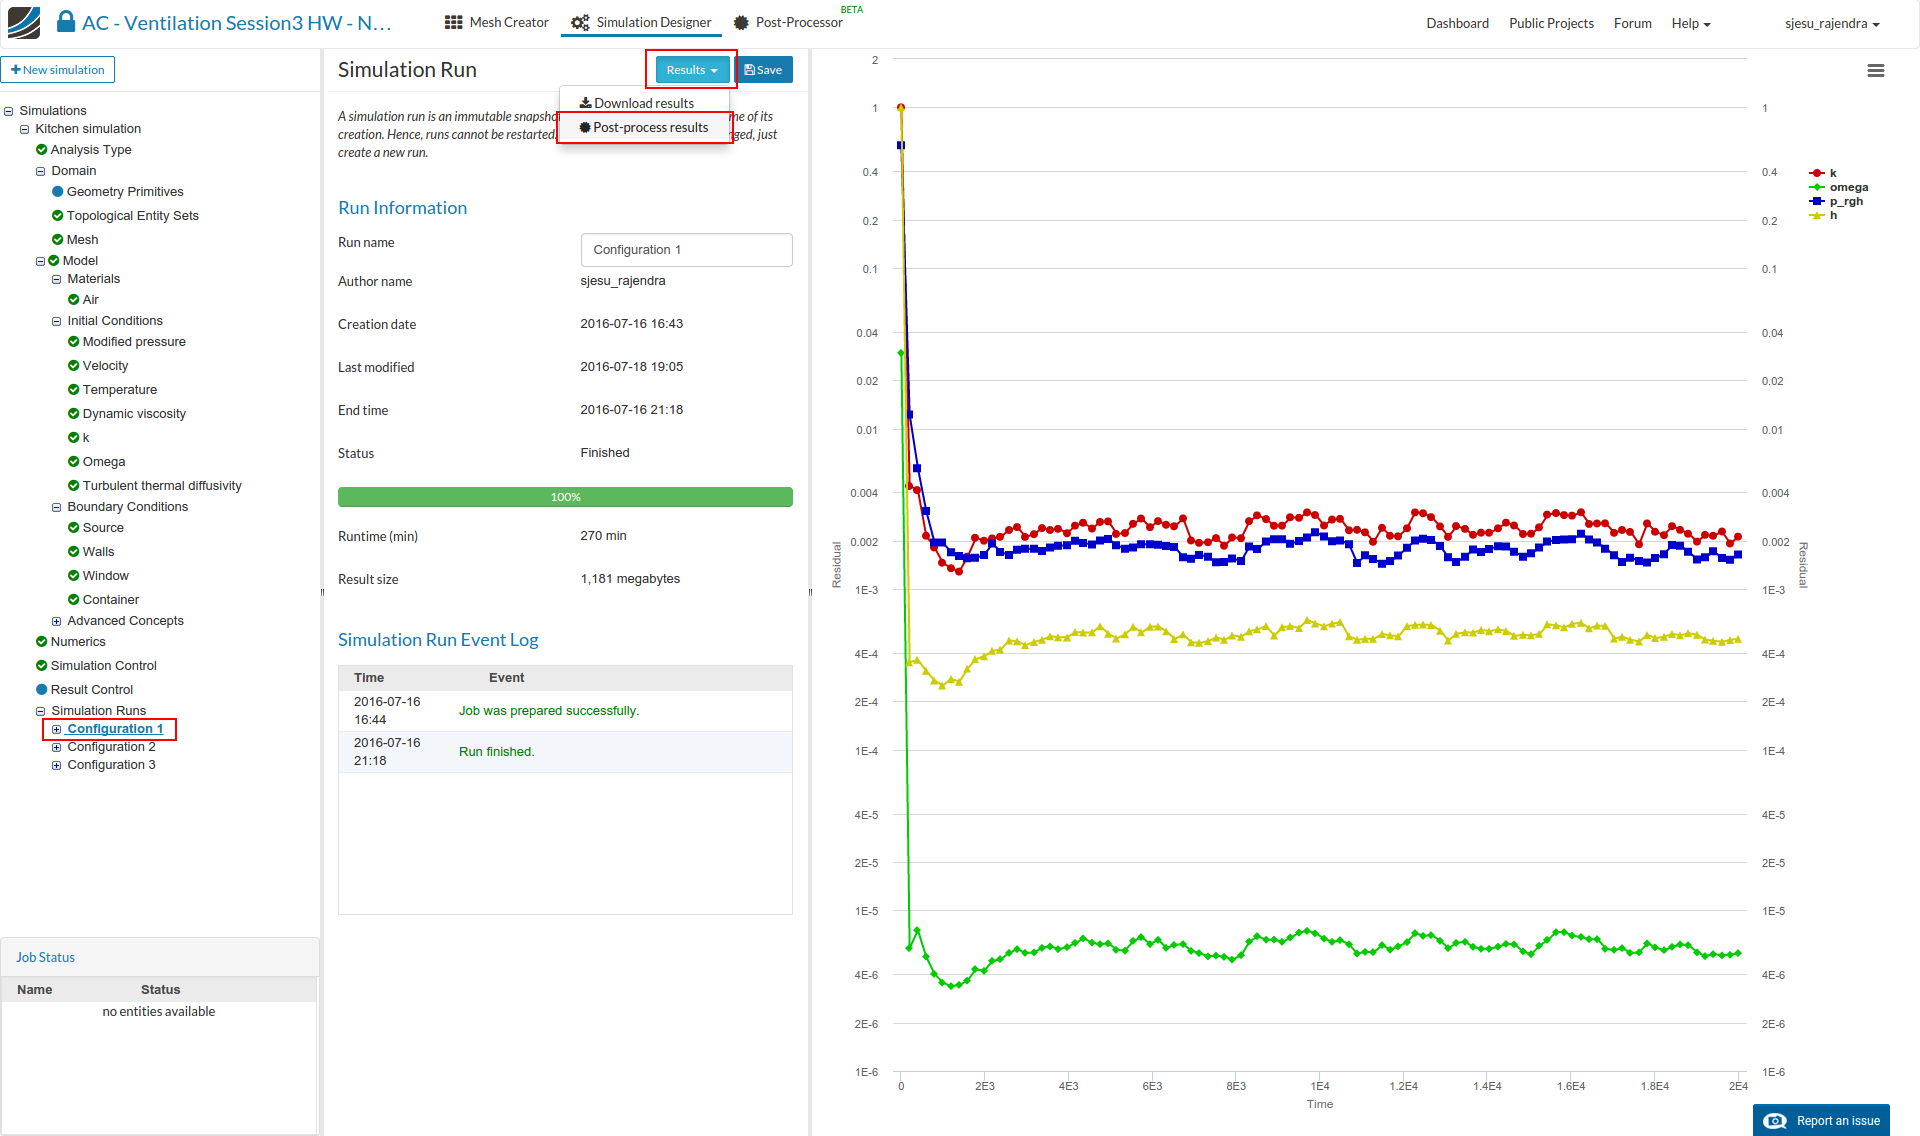1920x1136 pixels.
Task: Click the New simulation button
Action: coord(58,70)
